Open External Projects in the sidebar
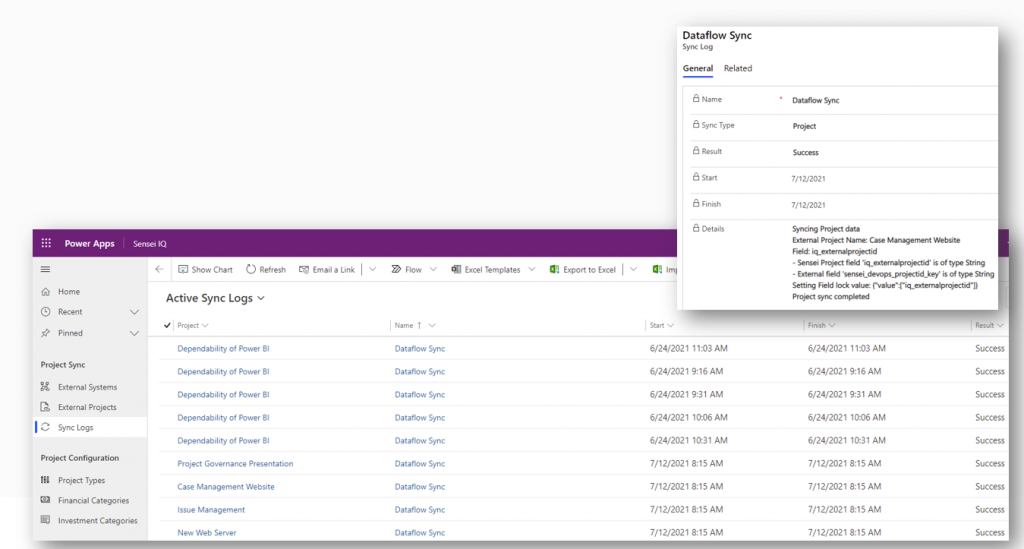This screenshot has width=1024, height=549. [87, 407]
